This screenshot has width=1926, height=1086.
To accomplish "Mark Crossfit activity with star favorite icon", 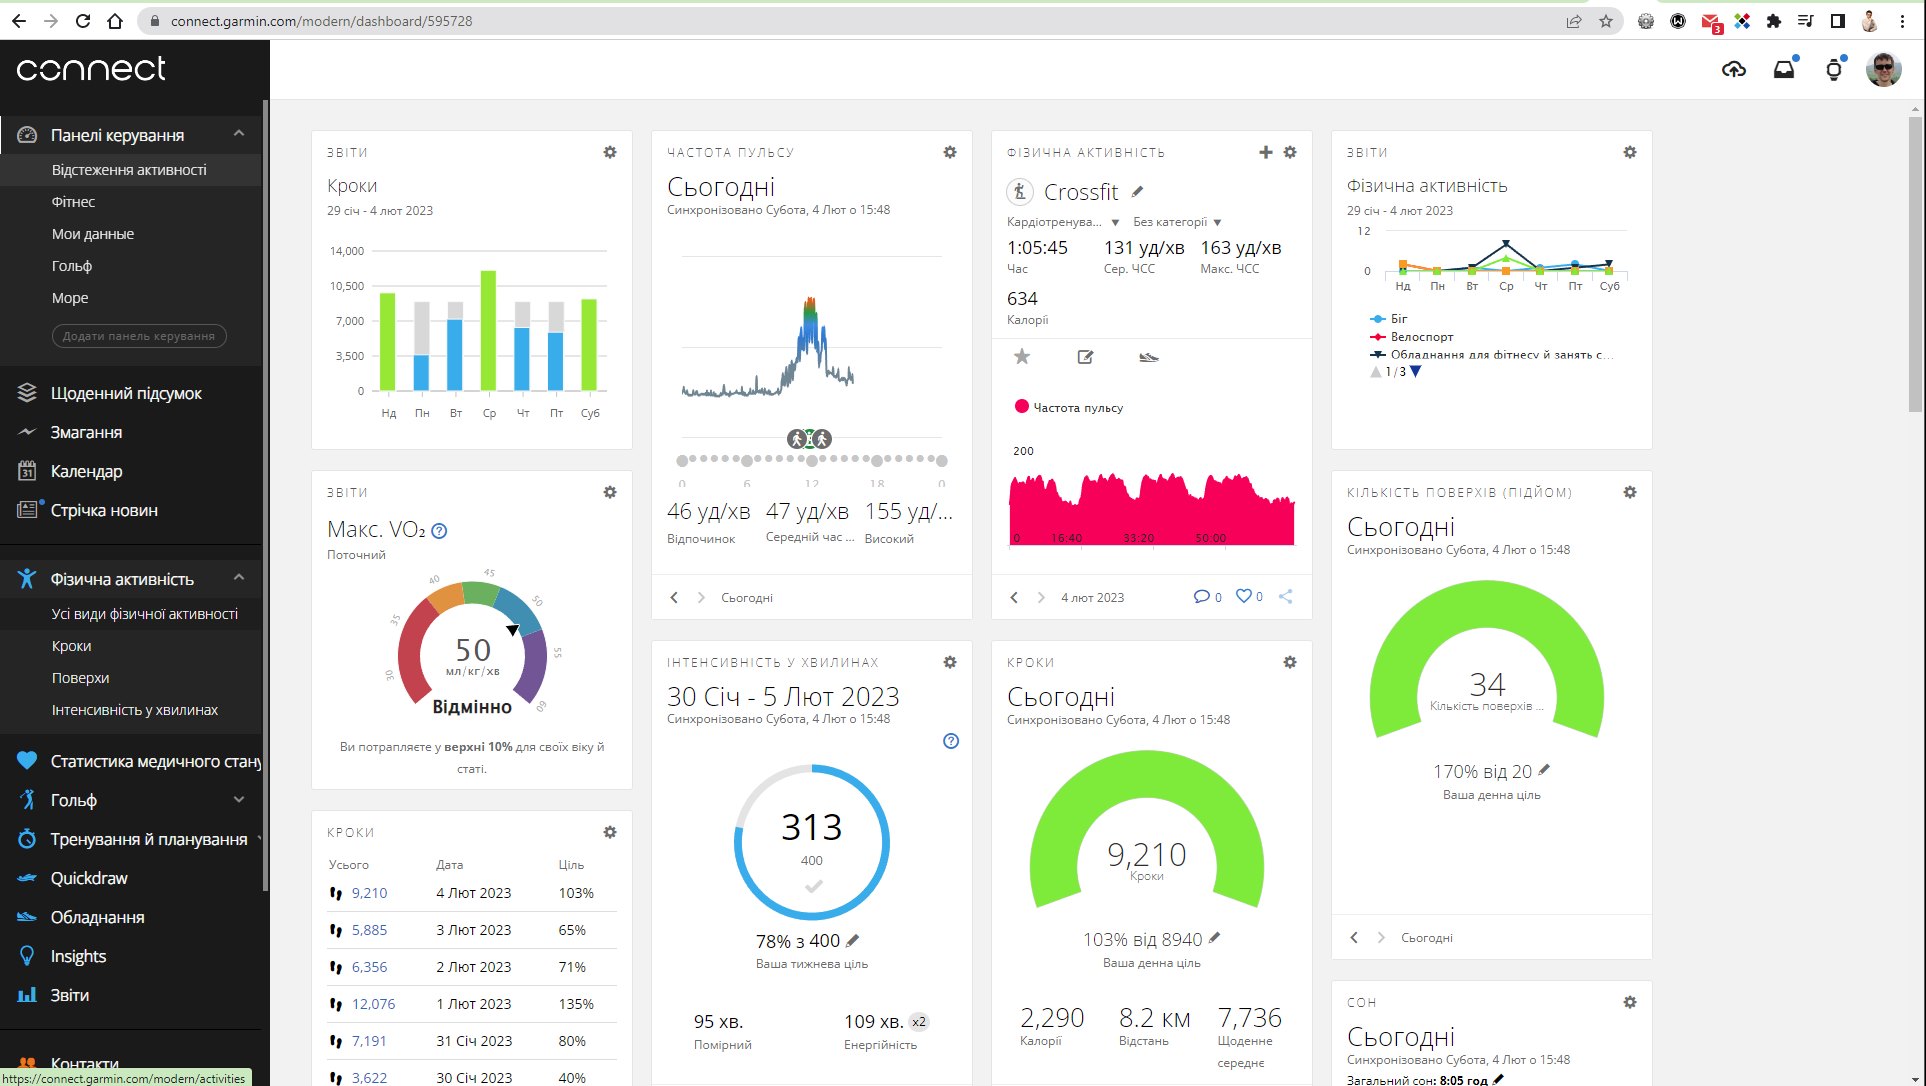I will [x=1022, y=357].
